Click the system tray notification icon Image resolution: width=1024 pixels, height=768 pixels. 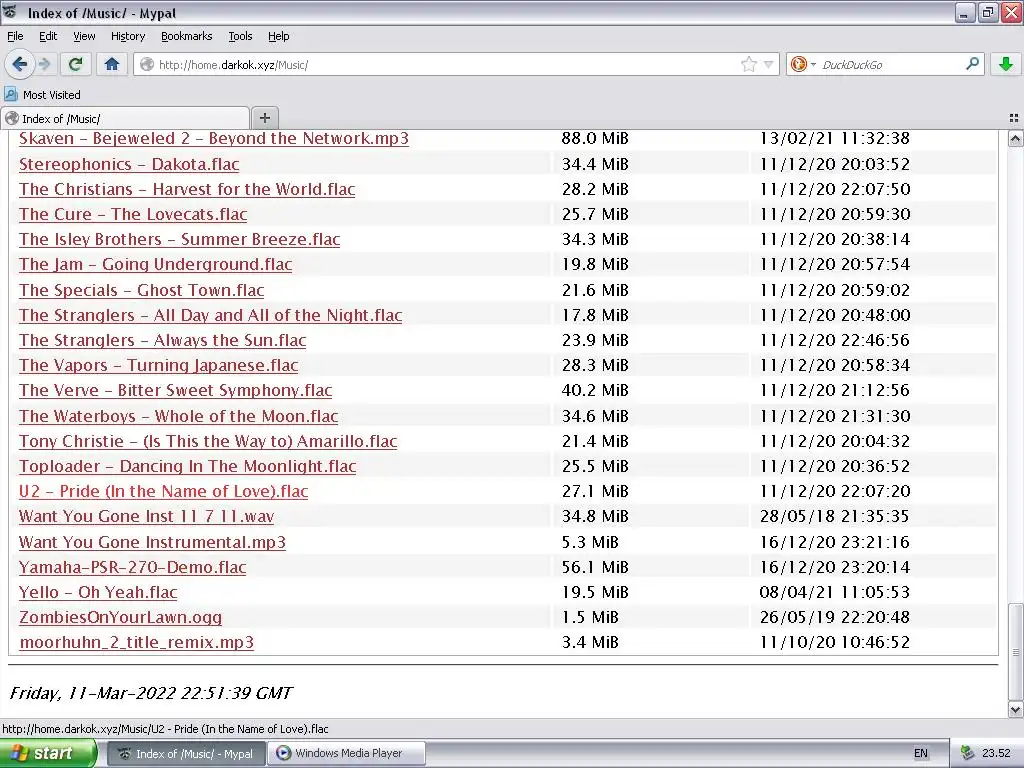tap(968, 753)
